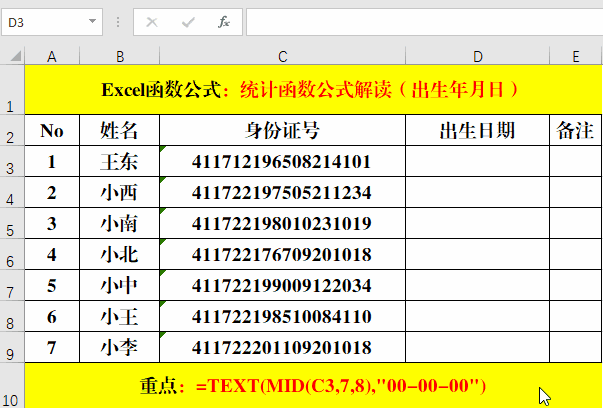Viewport: 603px width, 408px height.
Task: Select row 1 header
Action: [12, 90]
